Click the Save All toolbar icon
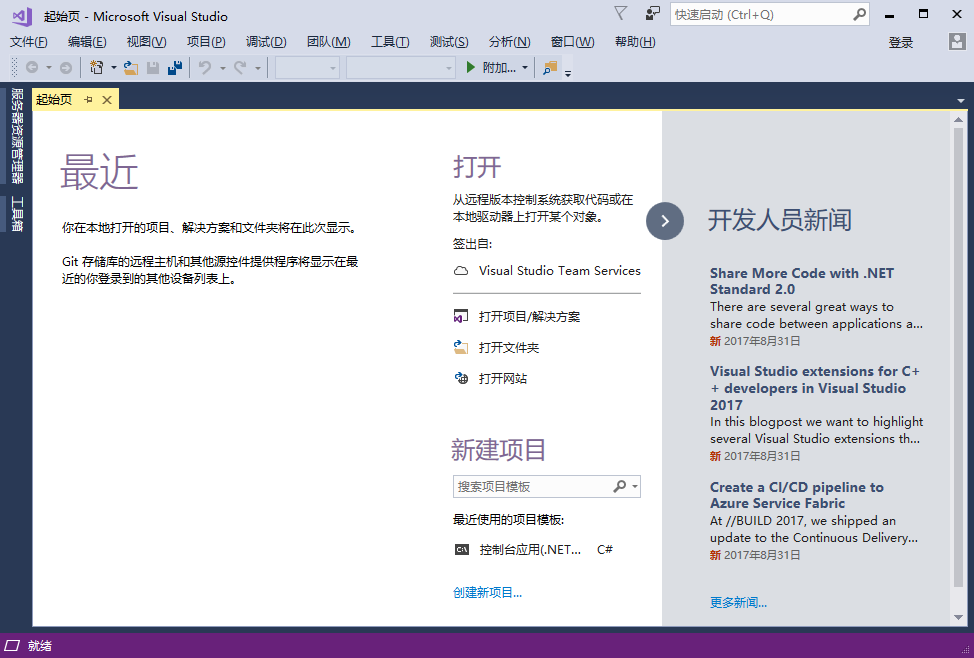This screenshot has width=974, height=658. [x=175, y=67]
